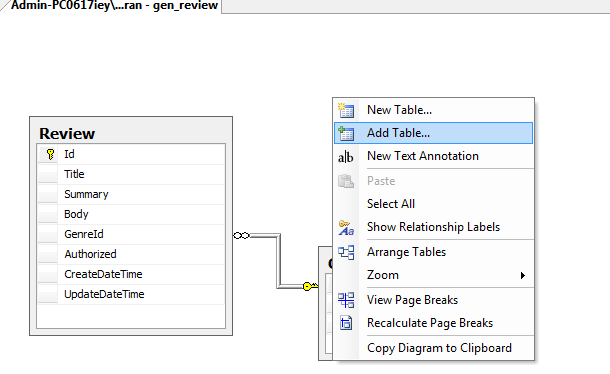
Task: Click the row selector beside GenreId
Action: [x=47, y=234]
